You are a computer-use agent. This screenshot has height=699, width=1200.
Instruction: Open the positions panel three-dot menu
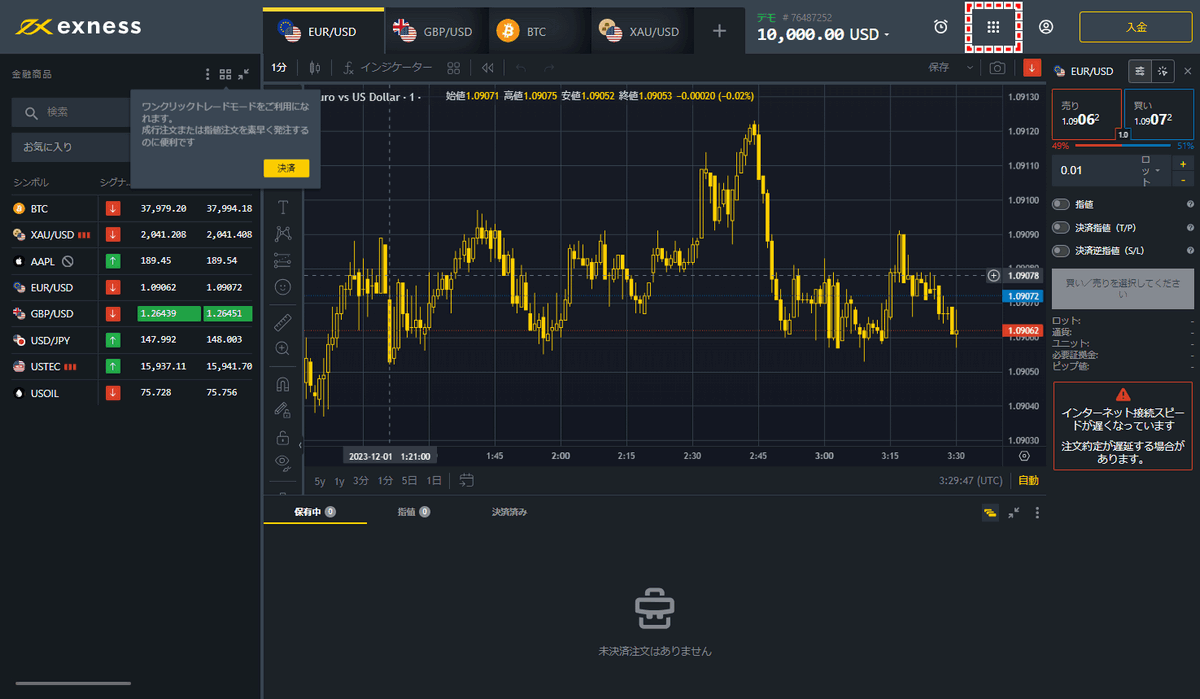click(1037, 512)
